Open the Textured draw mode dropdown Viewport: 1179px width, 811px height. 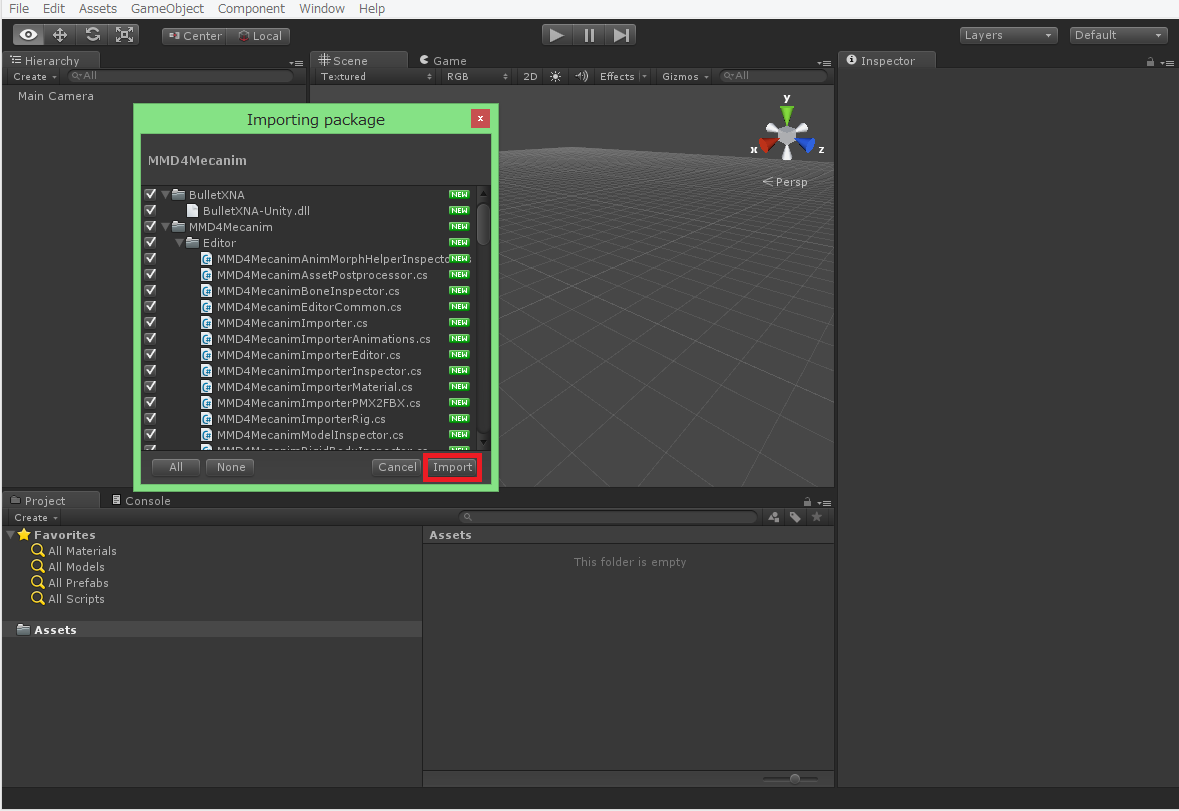point(376,77)
